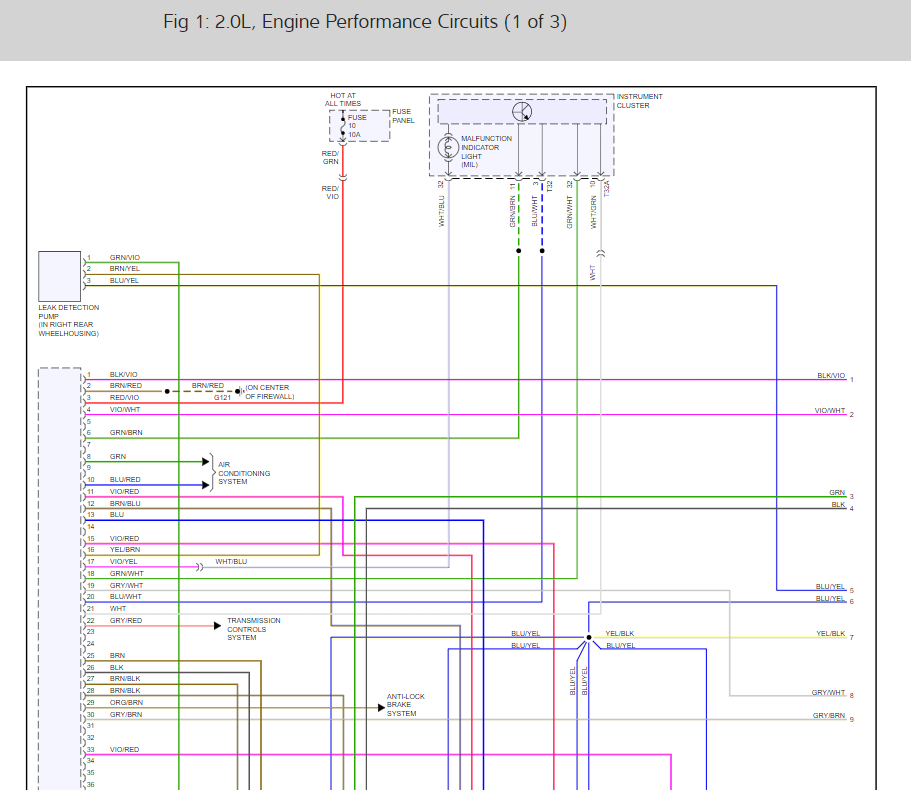Click the vertical WHT/GRN wire label
This screenshot has width=911, height=812.
[x=593, y=212]
